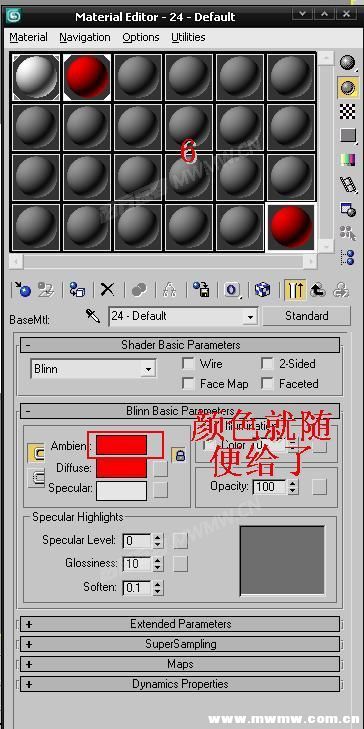Viewport: 364px width, 729px height.
Task: Enable the Face Map checkbox
Action: (x=188, y=384)
